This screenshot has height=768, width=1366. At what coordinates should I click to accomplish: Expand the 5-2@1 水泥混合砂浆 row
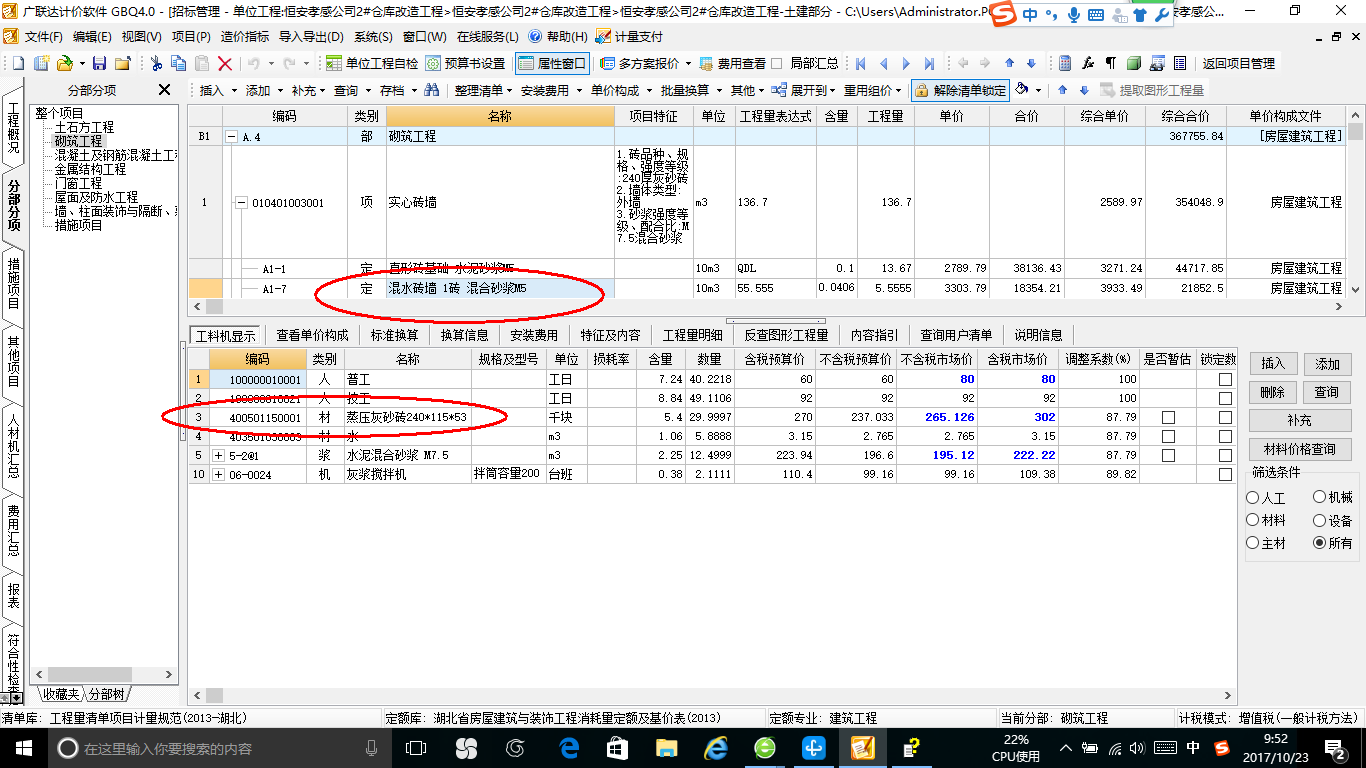[x=219, y=455]
